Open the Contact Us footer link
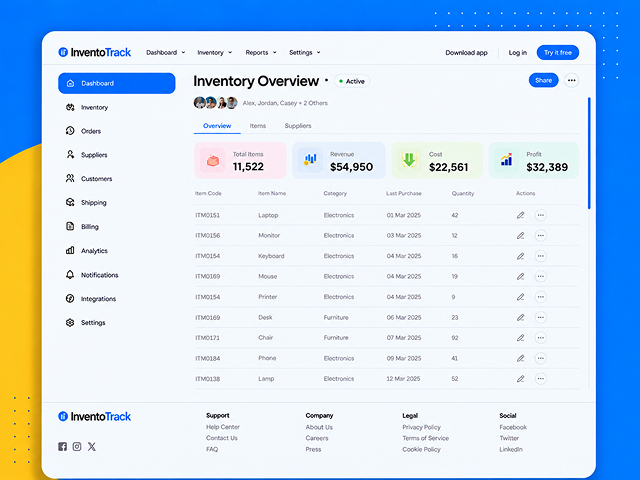This screenshot has height=480, width=640. coord(222,438)
